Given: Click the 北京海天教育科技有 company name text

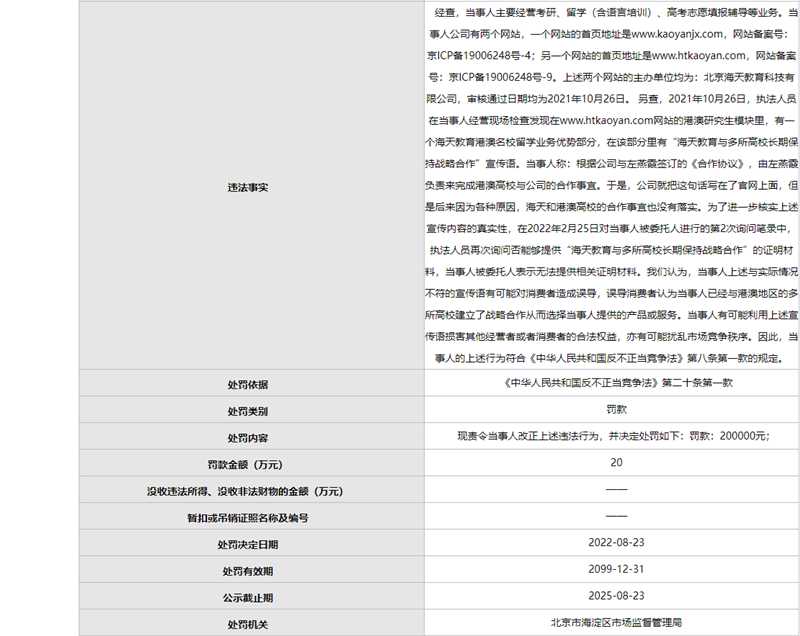Looking at the screenshot, I should coord(749,77).
